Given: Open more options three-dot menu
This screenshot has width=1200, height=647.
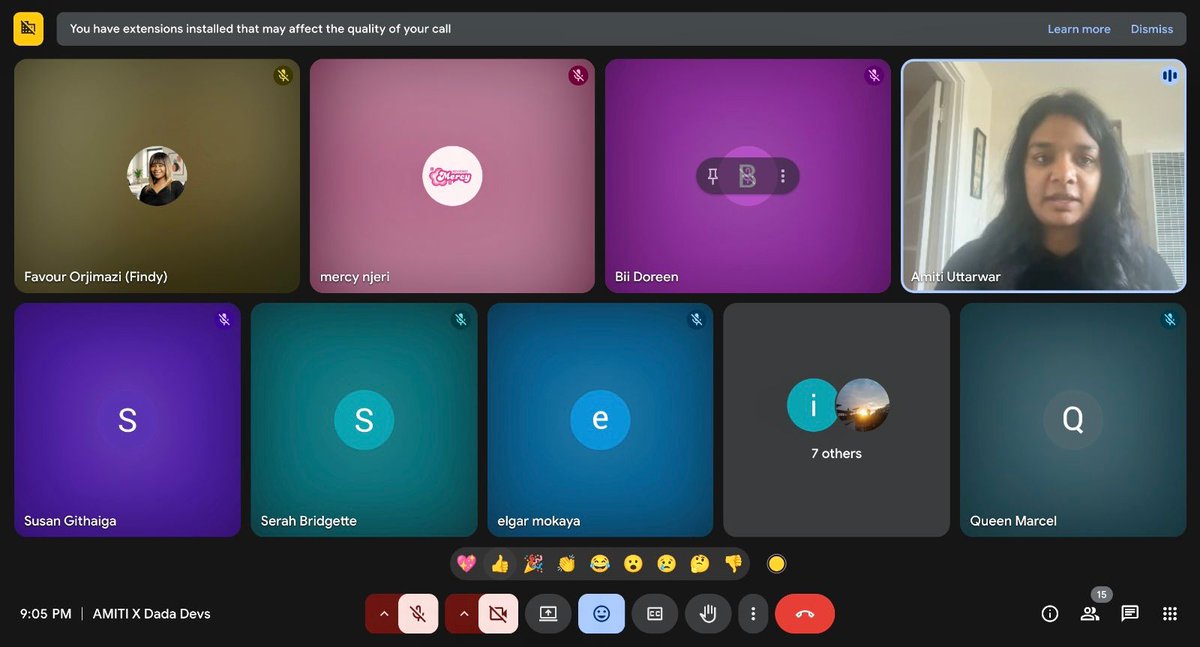Looking at the screenshot, I should tap(753, 614).
